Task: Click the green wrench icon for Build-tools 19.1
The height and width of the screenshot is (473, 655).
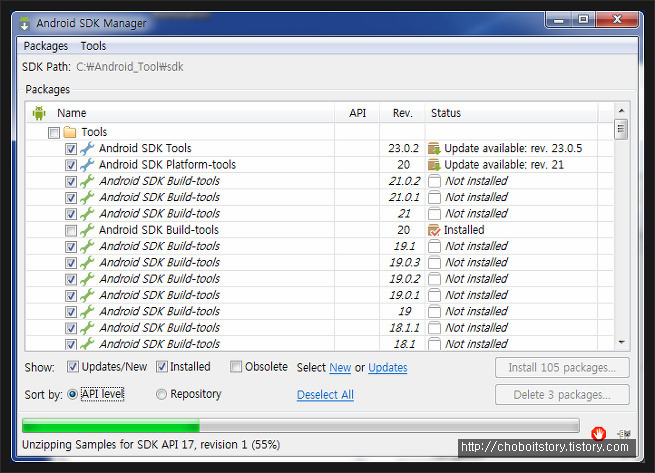Action: coord(87,246)
